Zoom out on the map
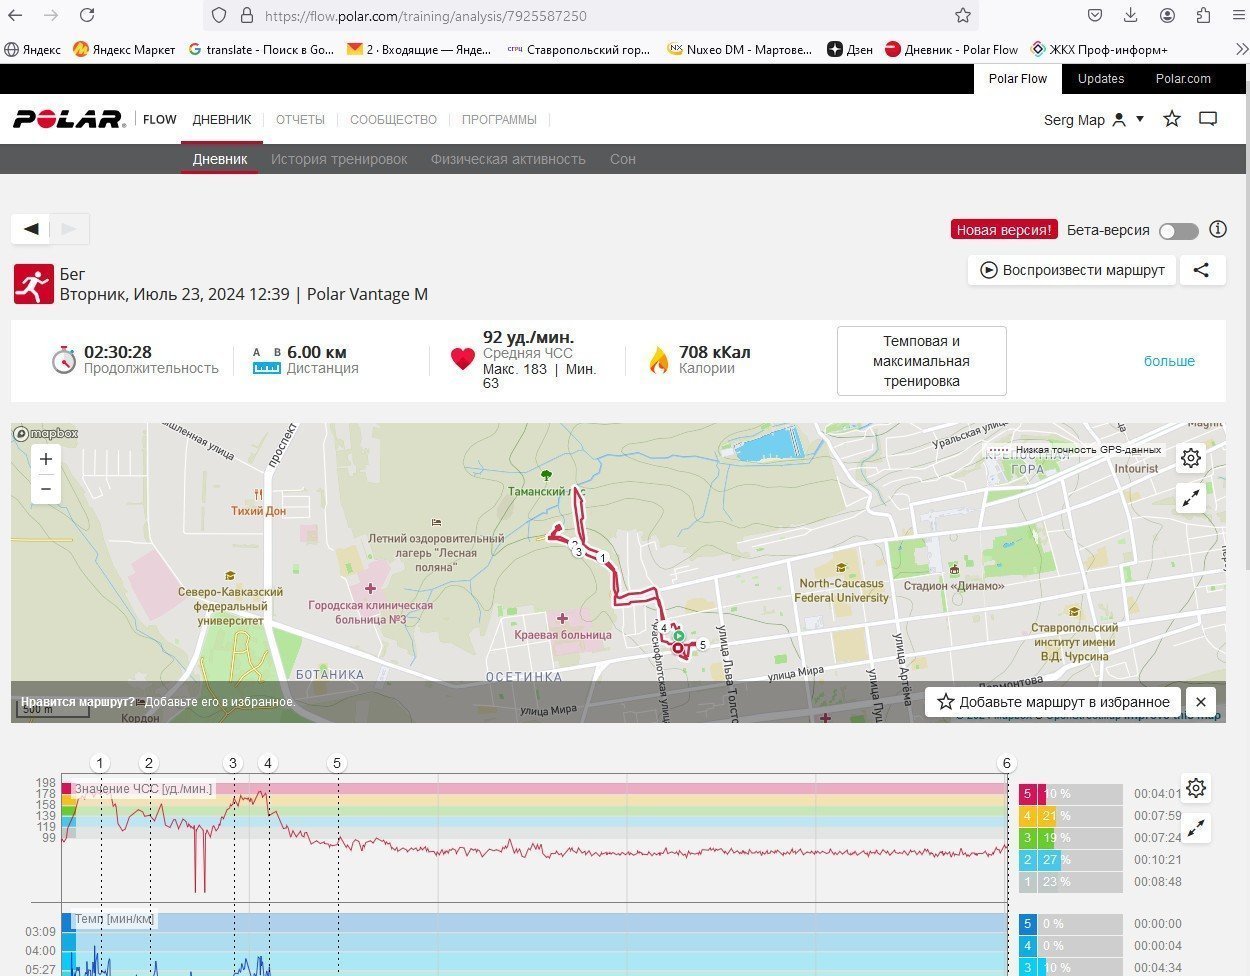The height and width of the screenshot is (976, 1250). 46,489
